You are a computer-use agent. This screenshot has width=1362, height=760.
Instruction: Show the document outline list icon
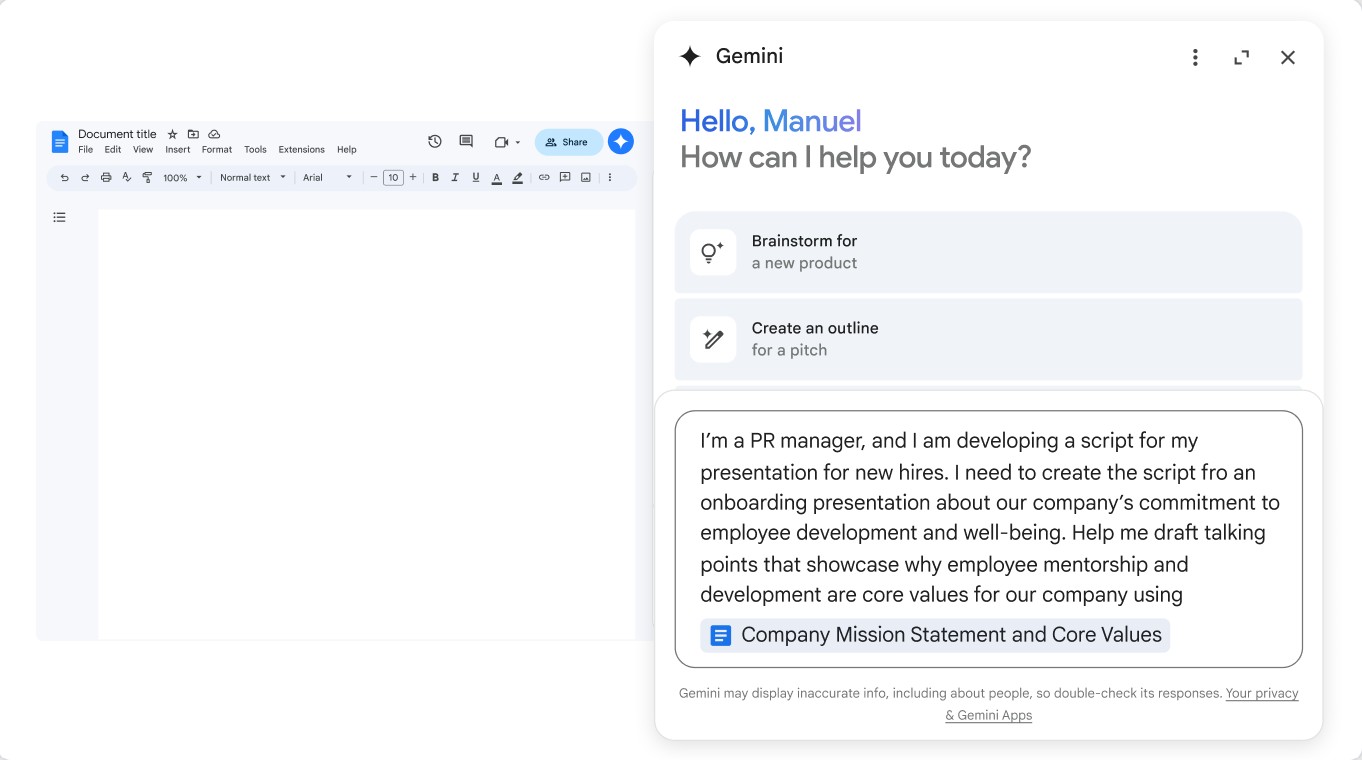pos(60,217)
